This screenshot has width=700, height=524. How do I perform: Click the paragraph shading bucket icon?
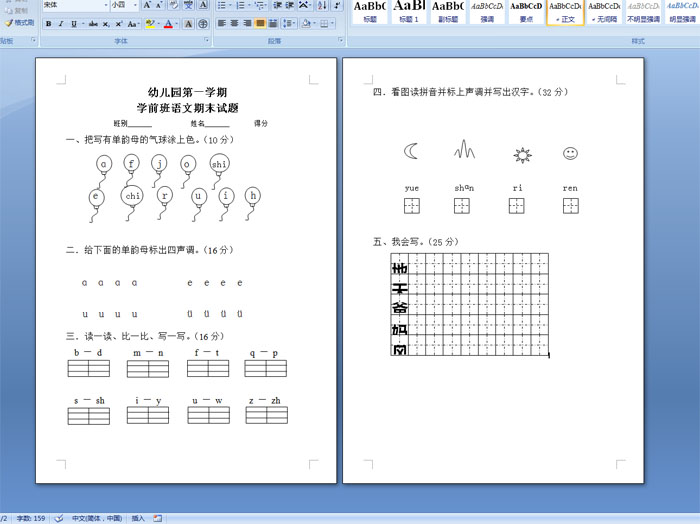[306, 23]
